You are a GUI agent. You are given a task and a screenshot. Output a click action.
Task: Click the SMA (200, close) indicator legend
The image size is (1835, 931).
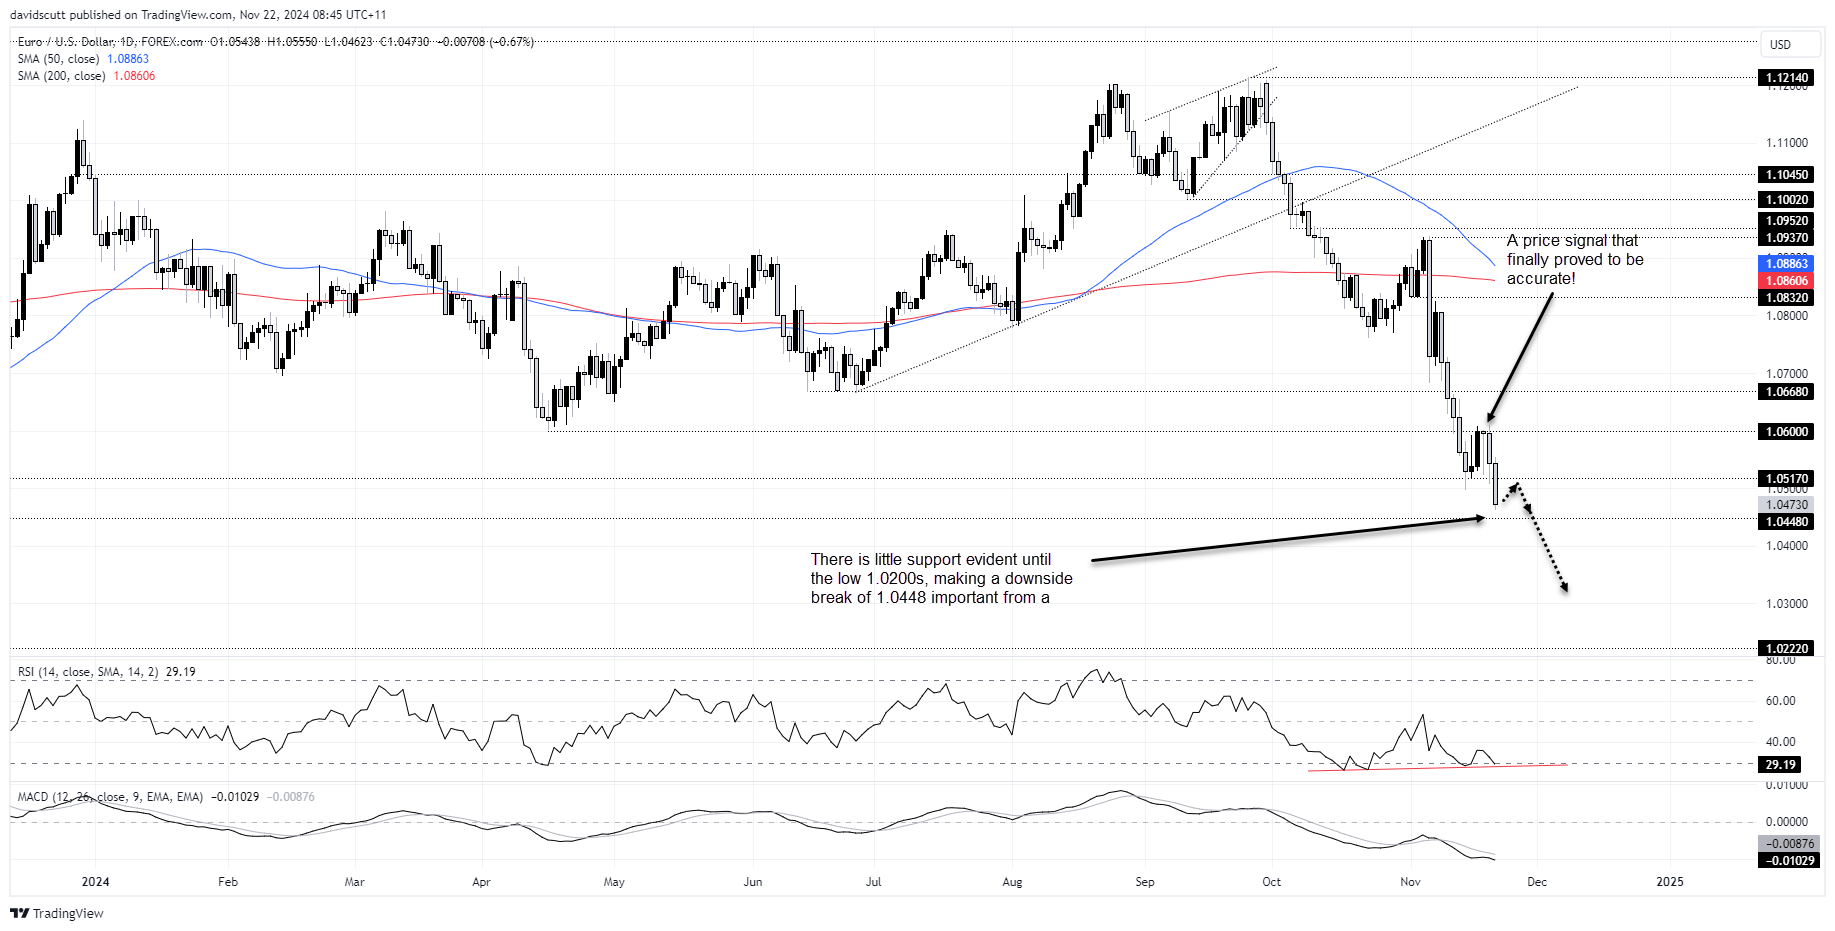point(61,76)
